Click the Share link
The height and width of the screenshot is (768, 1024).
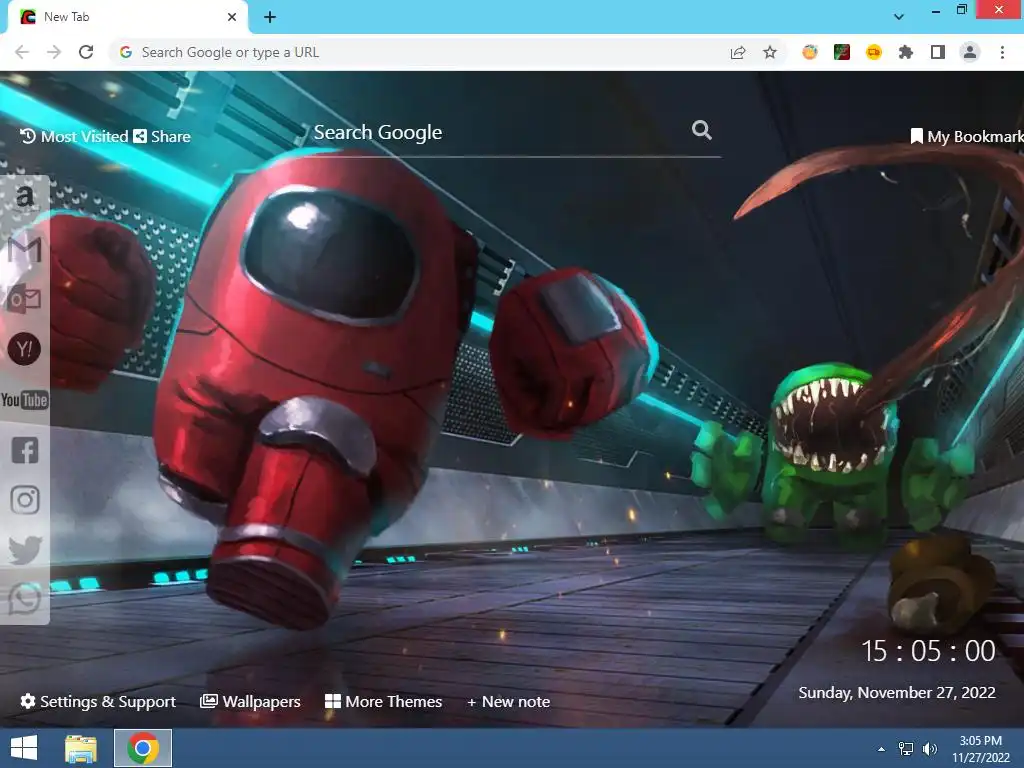(x=162, y=136)
